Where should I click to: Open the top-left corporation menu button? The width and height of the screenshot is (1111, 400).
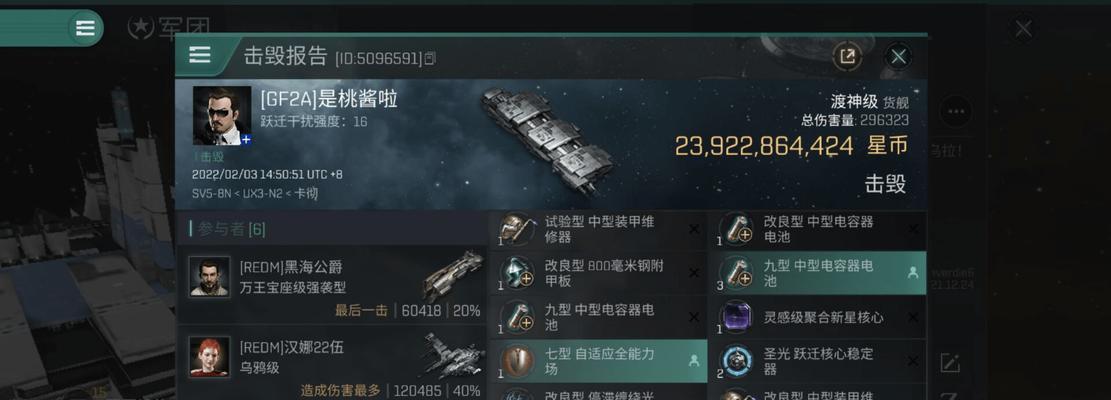click(x=85, y=28)
